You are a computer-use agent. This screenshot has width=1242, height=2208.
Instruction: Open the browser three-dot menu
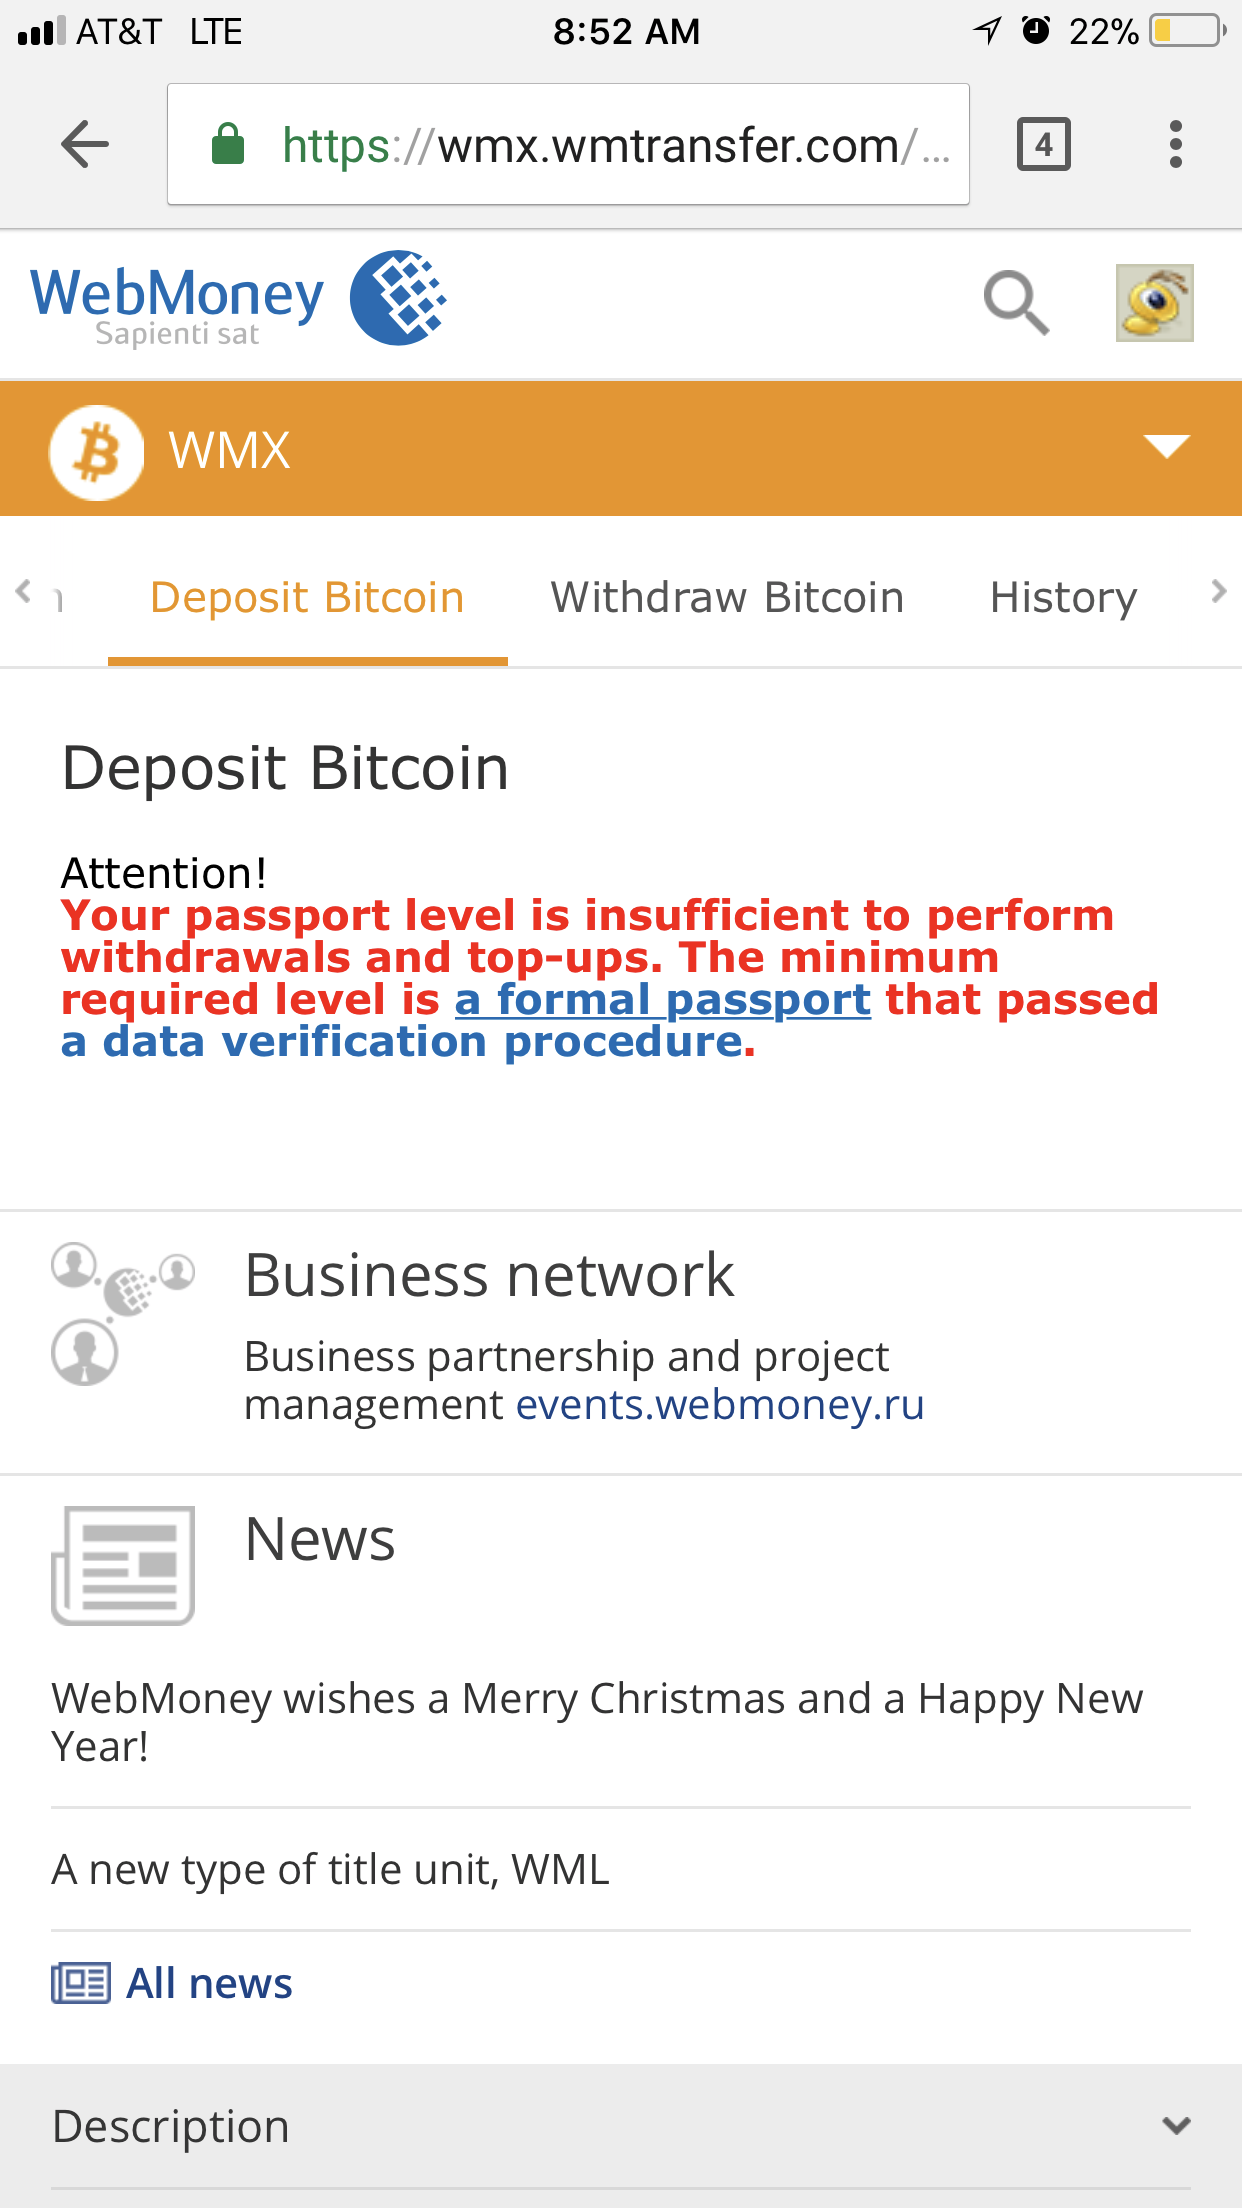1175,145
